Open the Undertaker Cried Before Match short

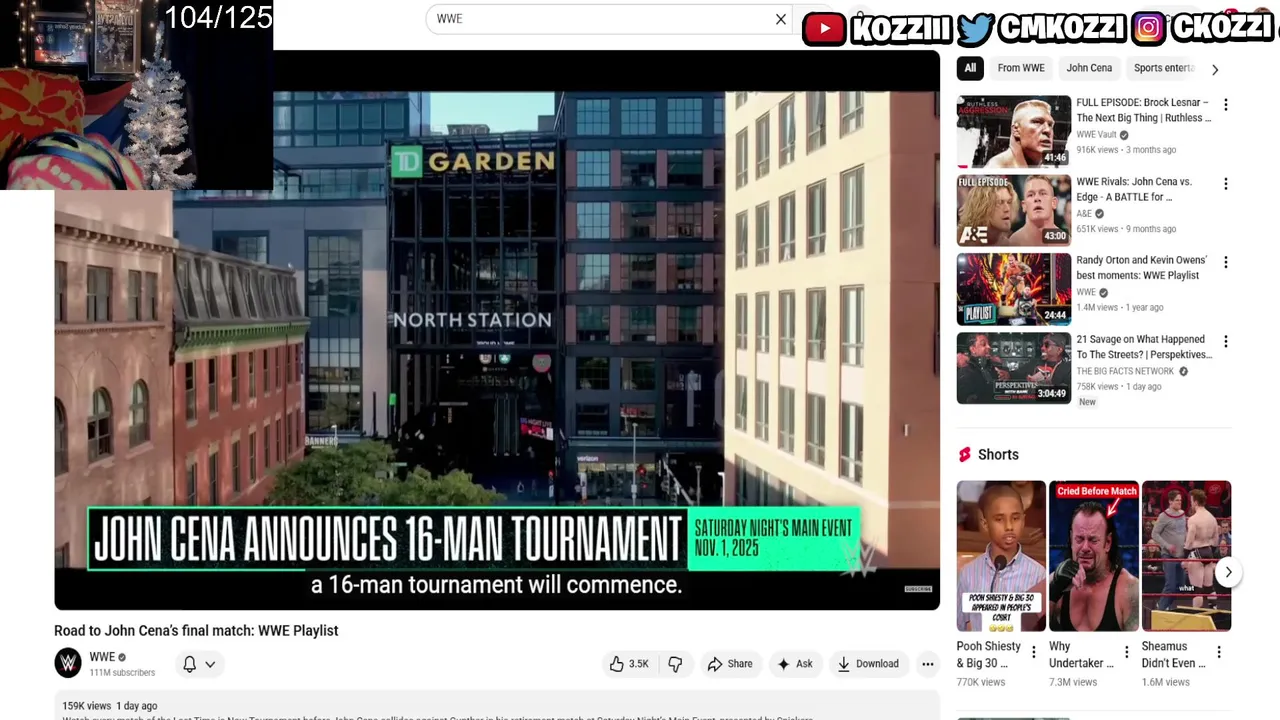[x=1094, y=556]
